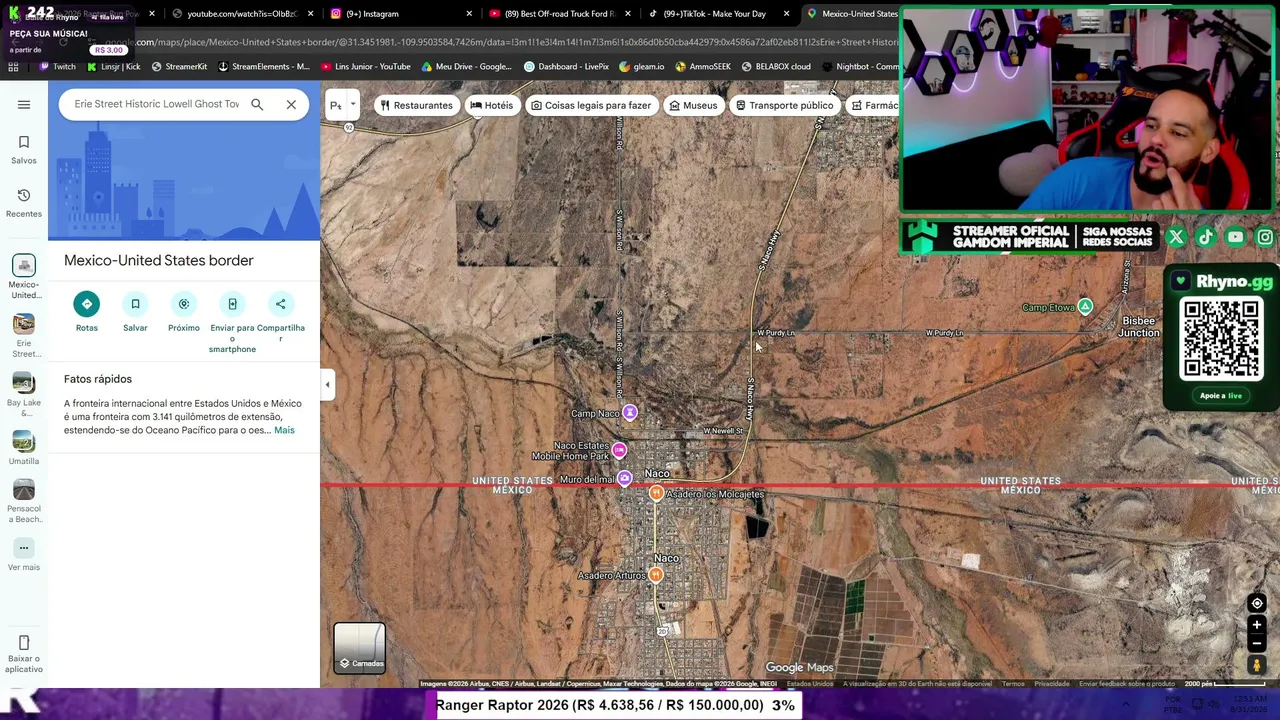Click the Bisbee Junction map label
Screen dimensions: 1280x720
click(1139, 327)
